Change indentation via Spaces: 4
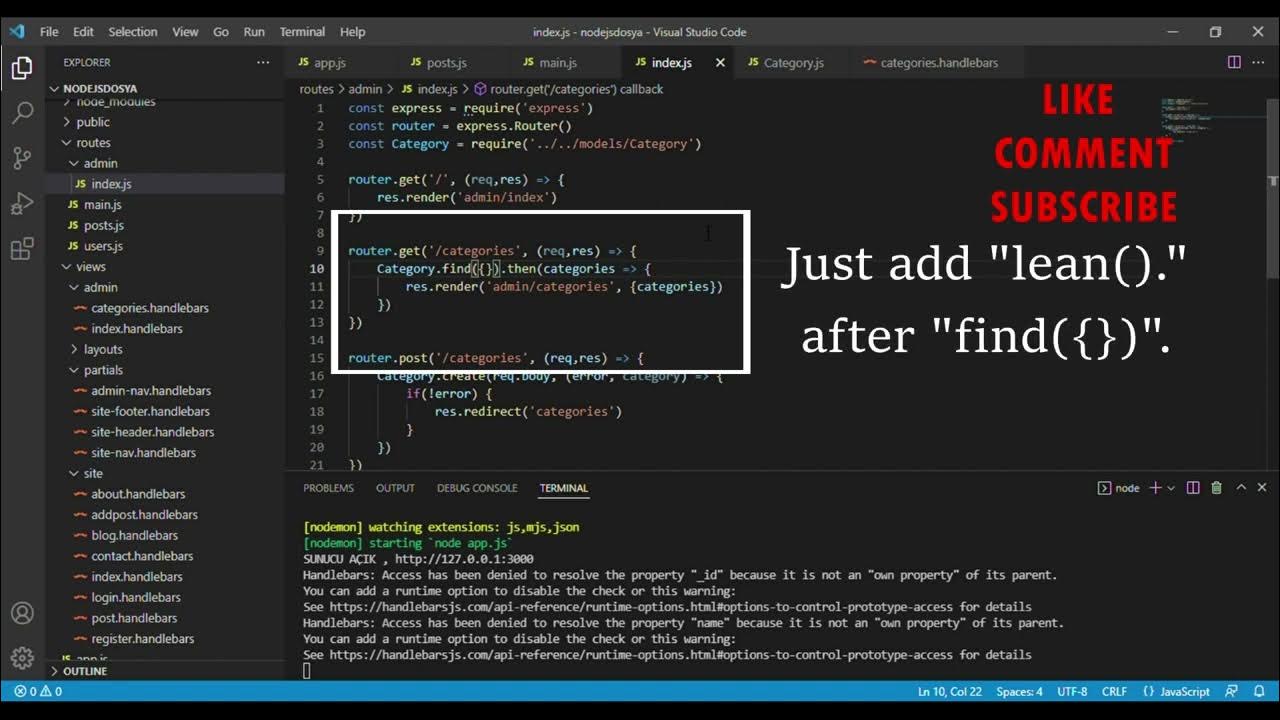The image size is (1280, 720). (x=1019, y=691)
